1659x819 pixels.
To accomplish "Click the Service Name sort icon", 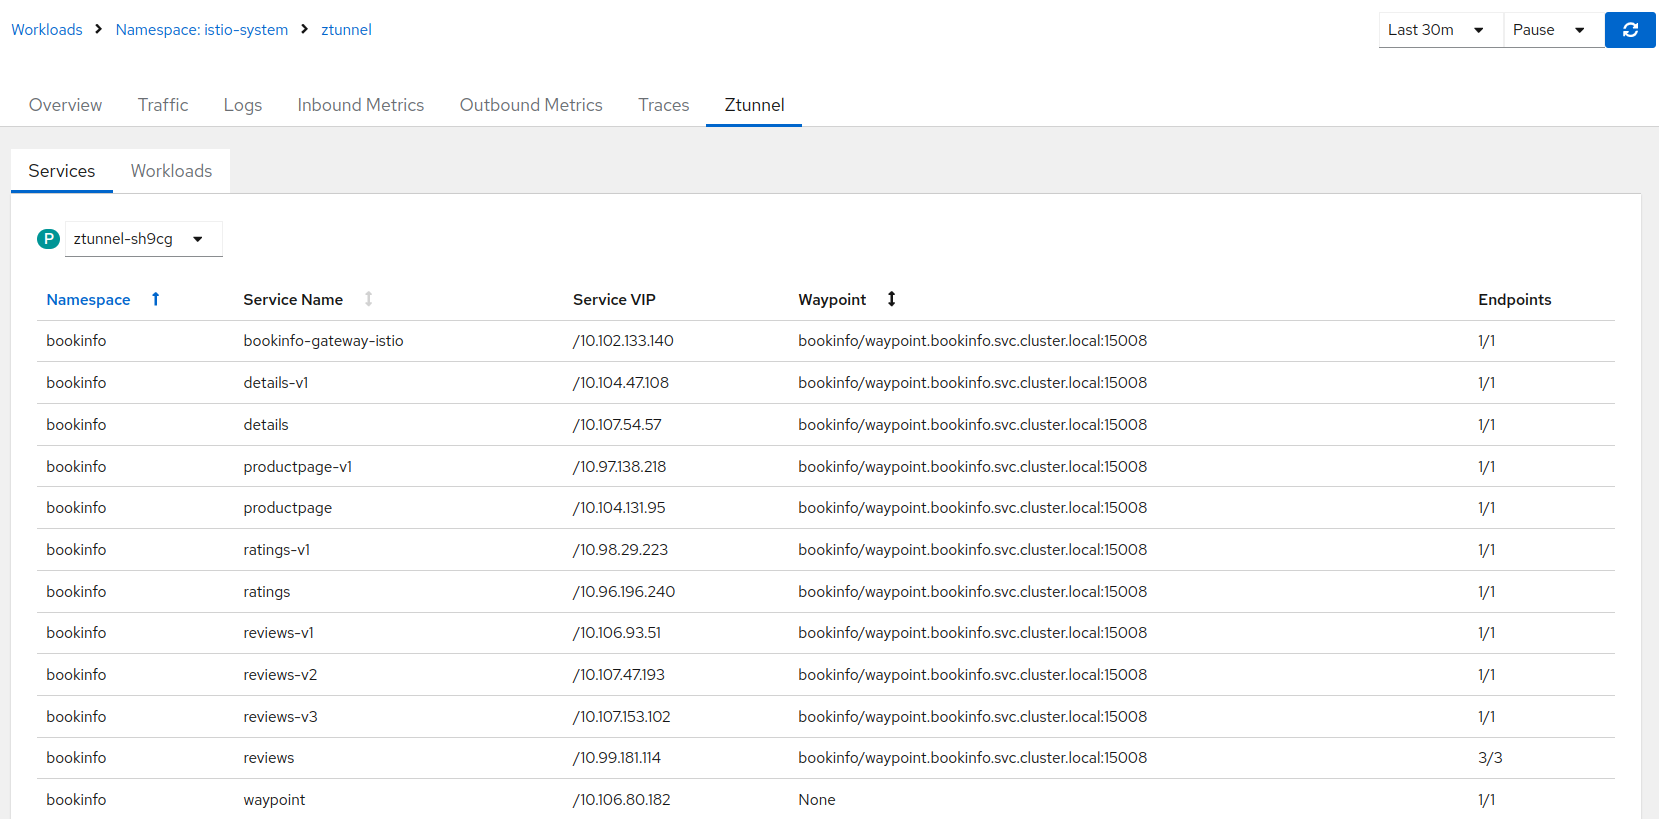I will click(368, 299).
